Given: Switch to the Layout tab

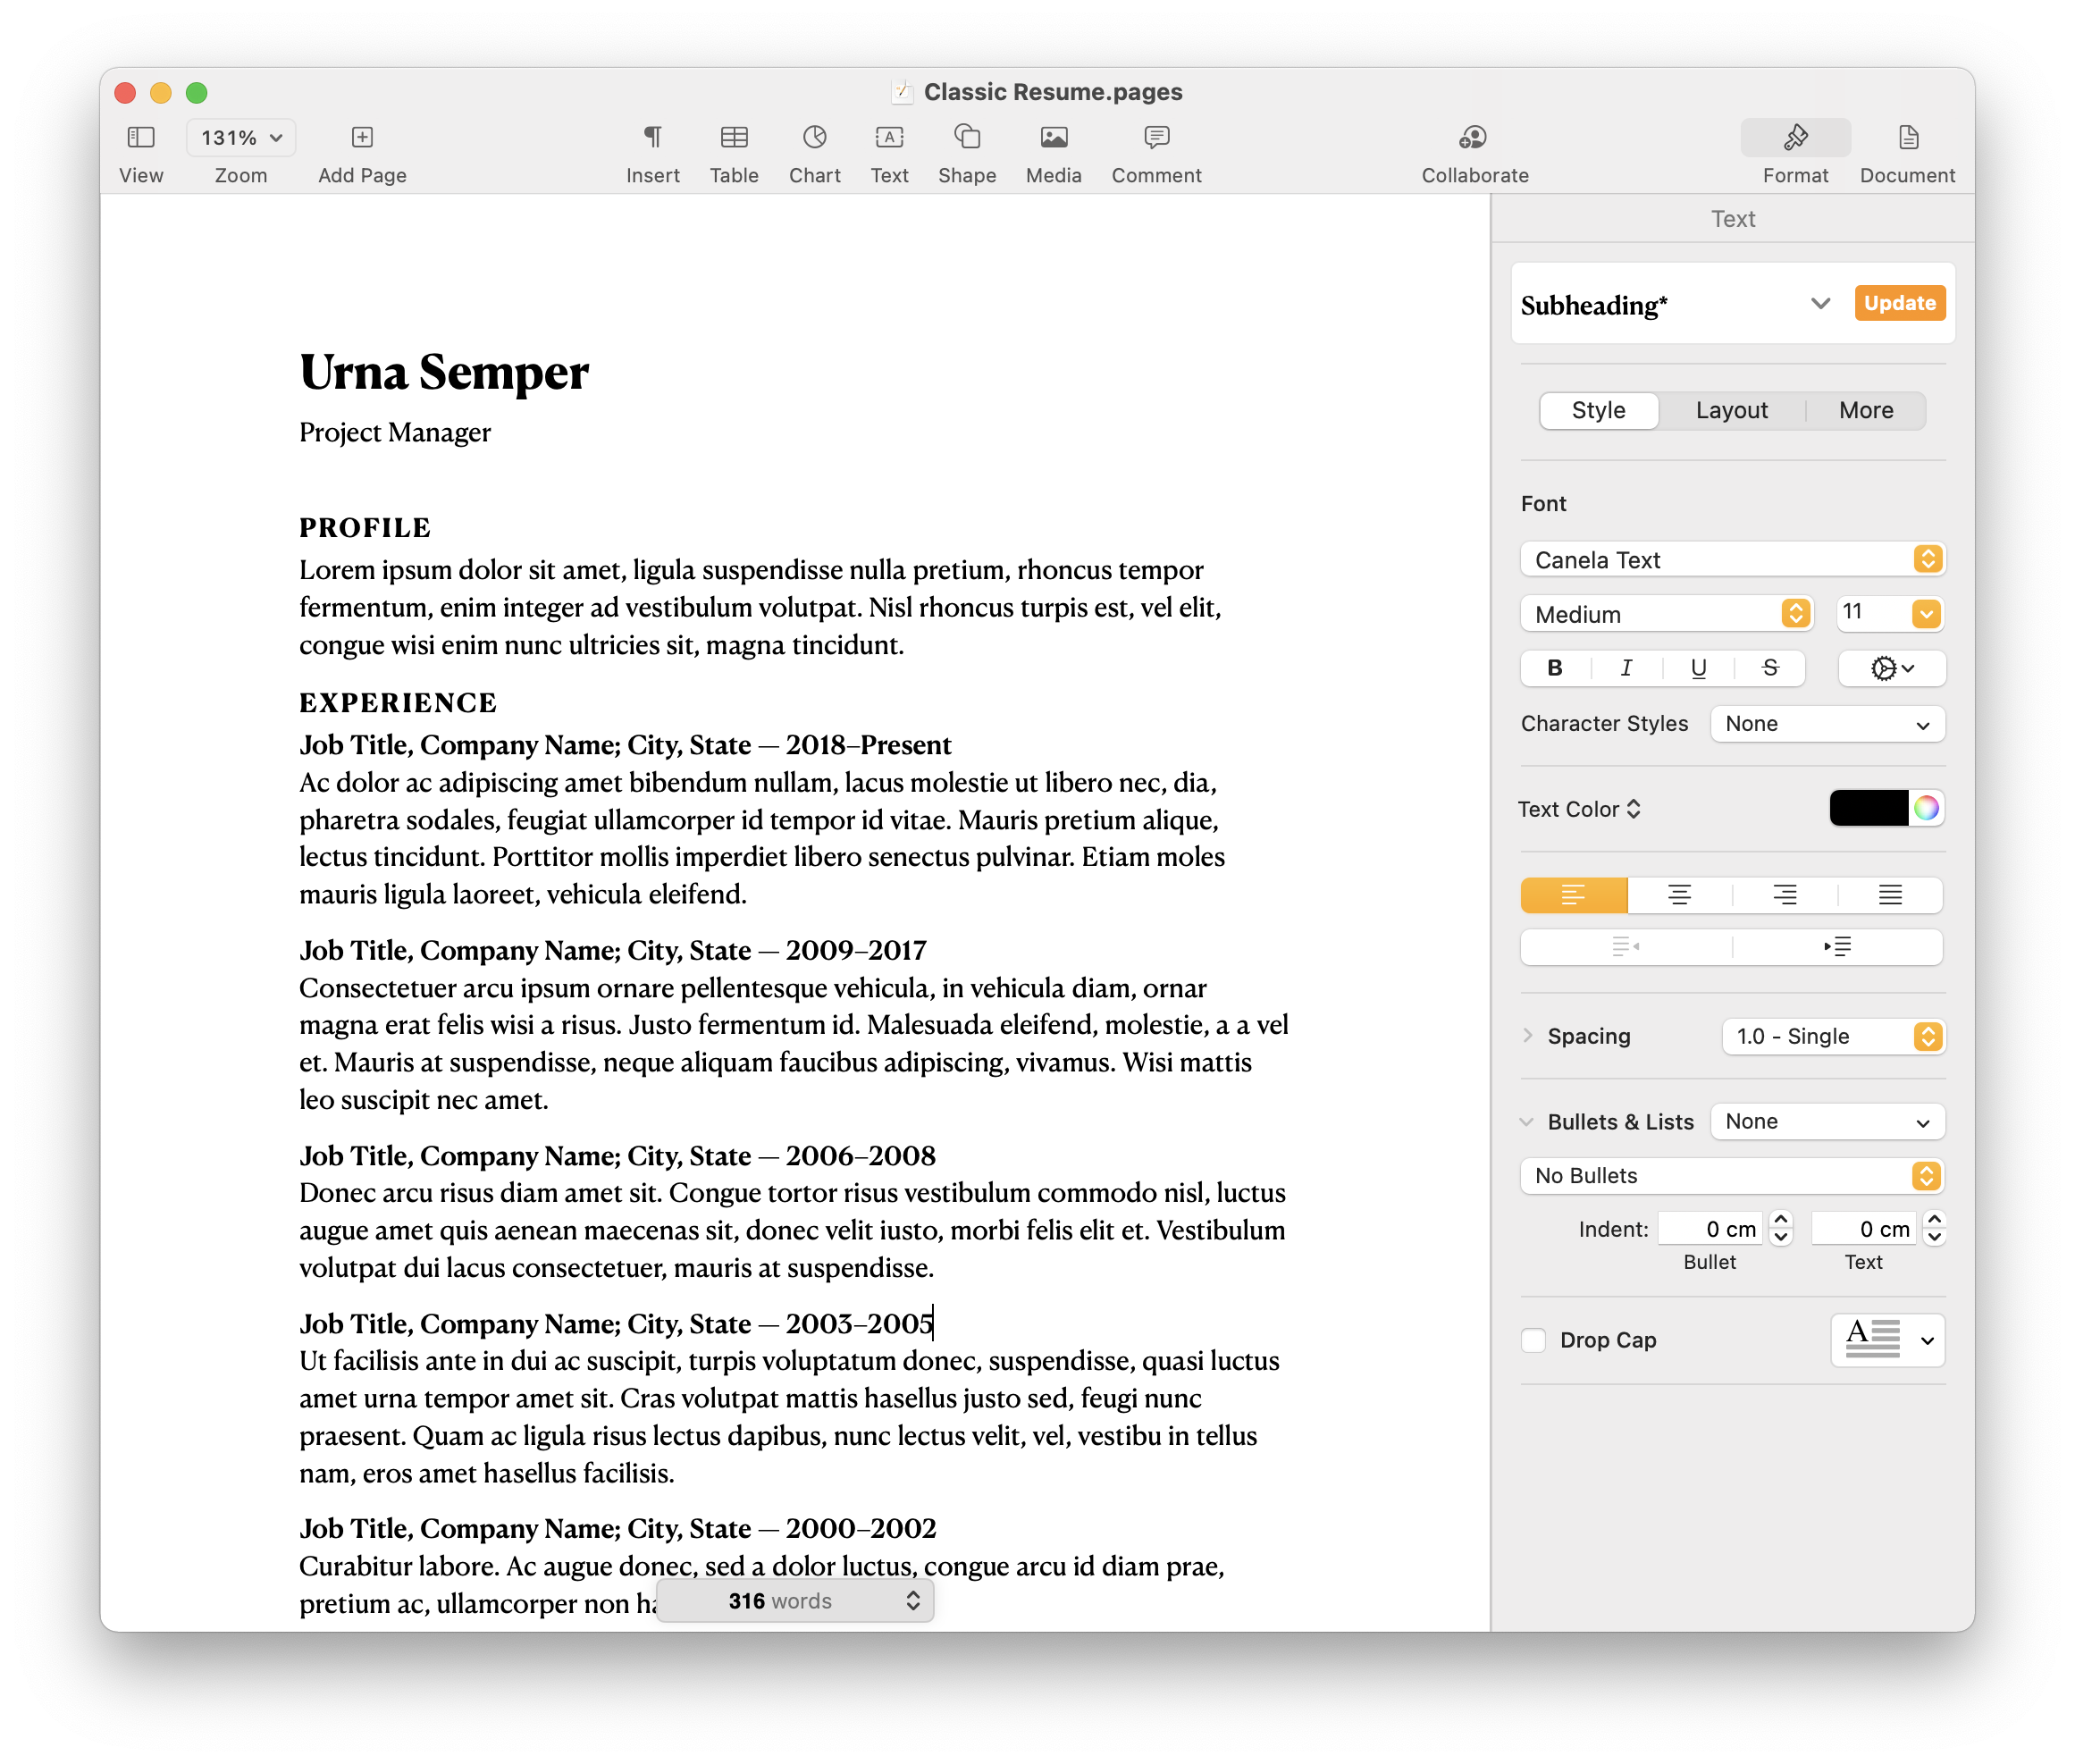Looking at the screenshot, I should pos(1732,407).
